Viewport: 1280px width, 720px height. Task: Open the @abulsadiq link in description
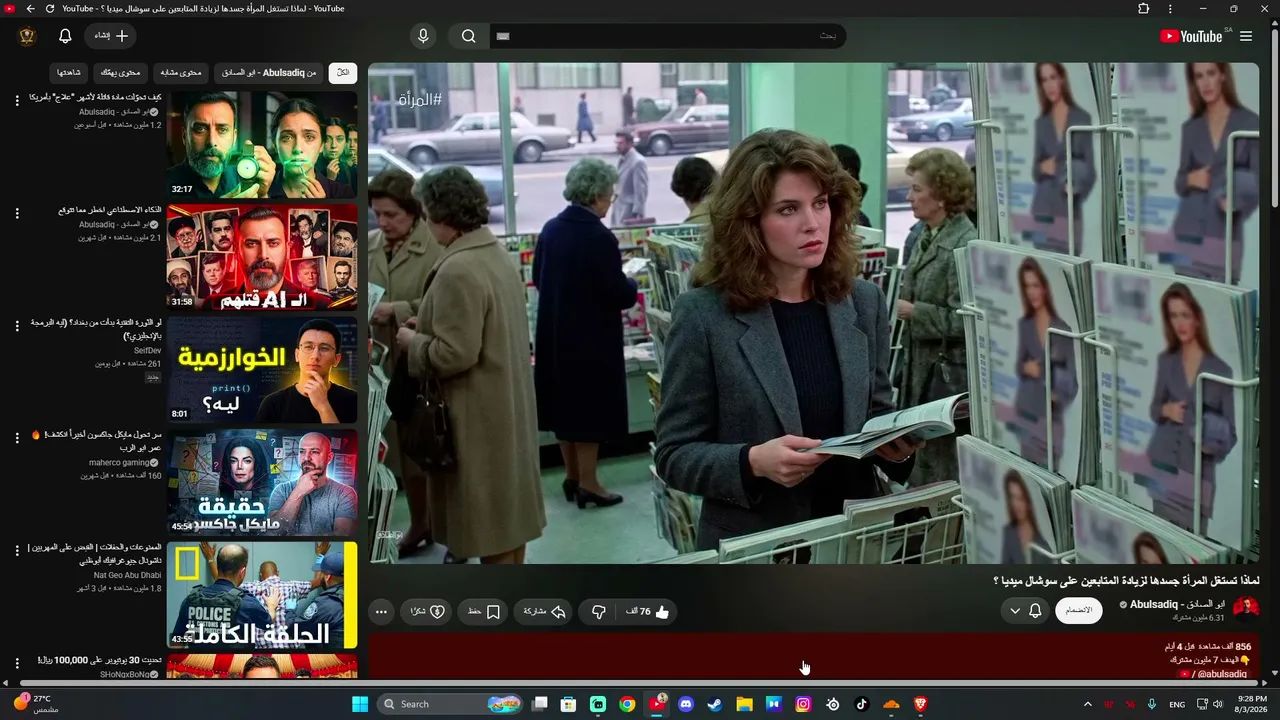click(x=1213, y=674)
